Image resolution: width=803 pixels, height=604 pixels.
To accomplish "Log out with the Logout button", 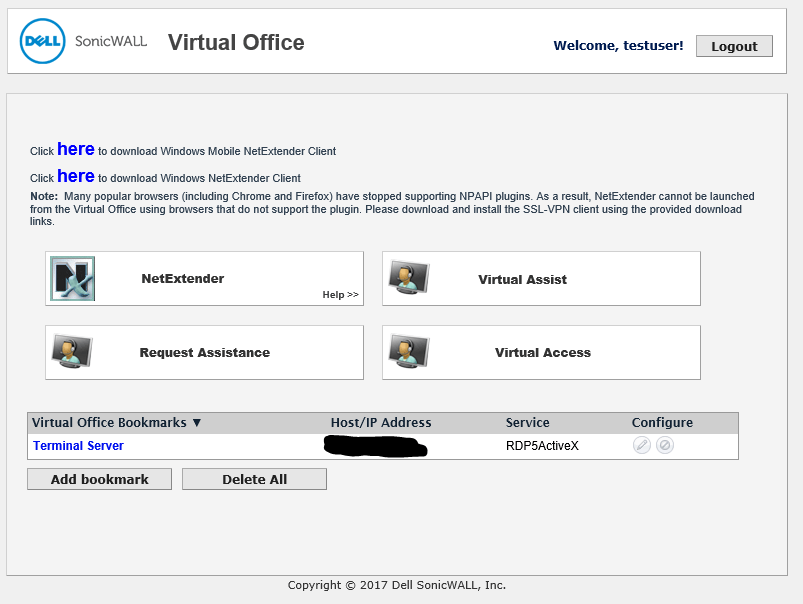I will (x=734, y=46).
